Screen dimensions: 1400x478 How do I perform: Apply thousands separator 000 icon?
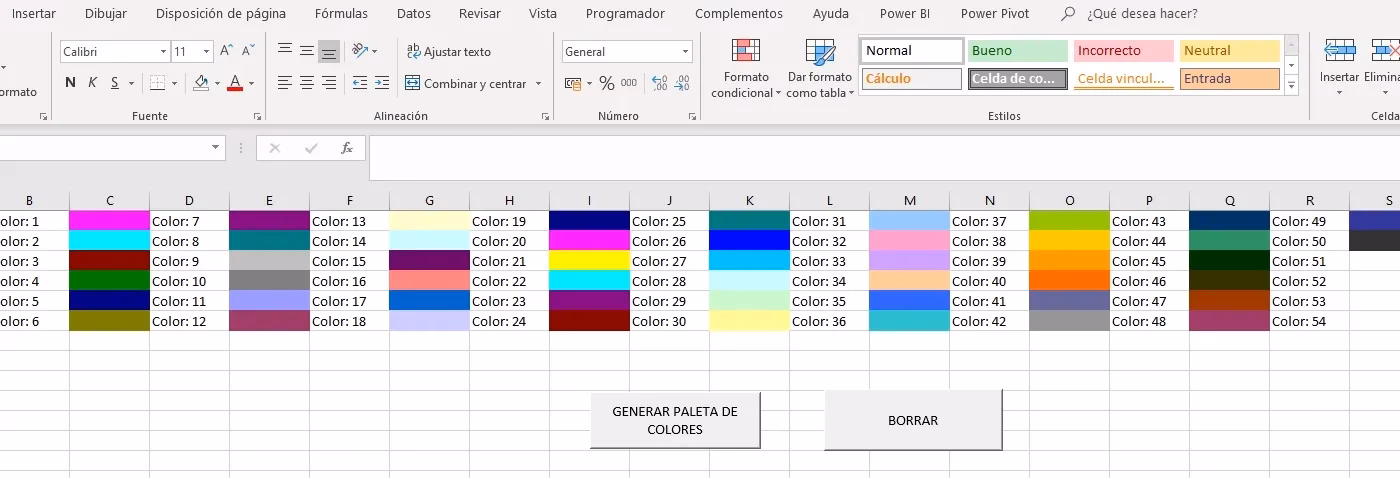point(630,83)
